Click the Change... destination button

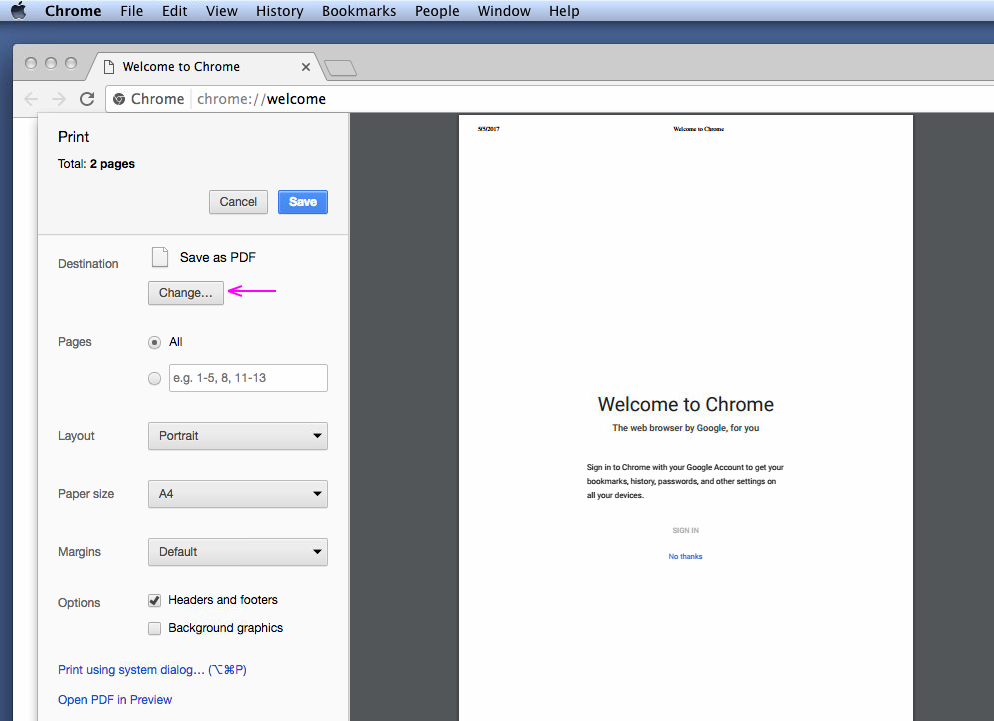[185, 293]
